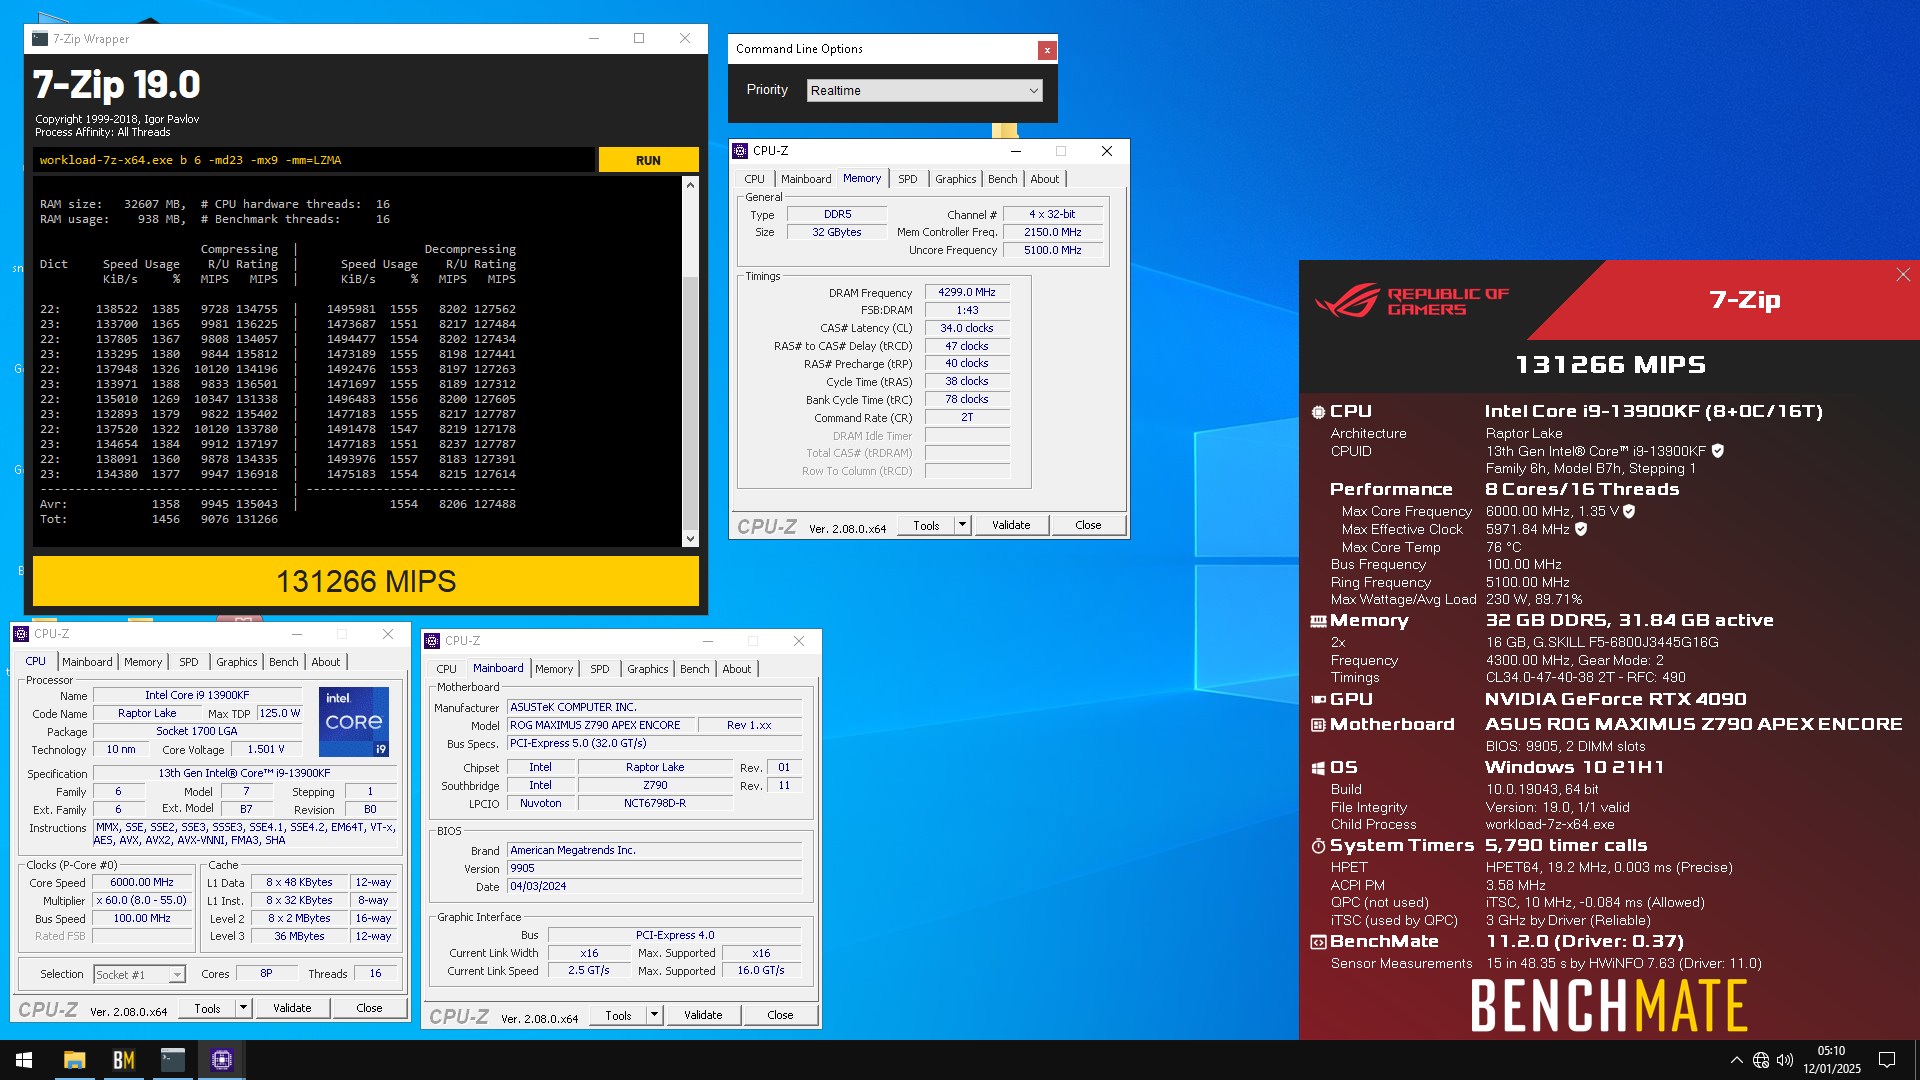
Task: Click Close in the Memory CPU-Z window
Action: pos(1088,525)
